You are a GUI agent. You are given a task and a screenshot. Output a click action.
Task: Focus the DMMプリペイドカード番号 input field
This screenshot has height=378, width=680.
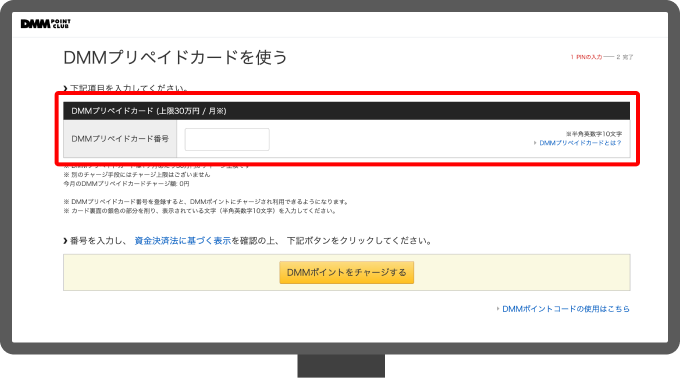[227, 140]
